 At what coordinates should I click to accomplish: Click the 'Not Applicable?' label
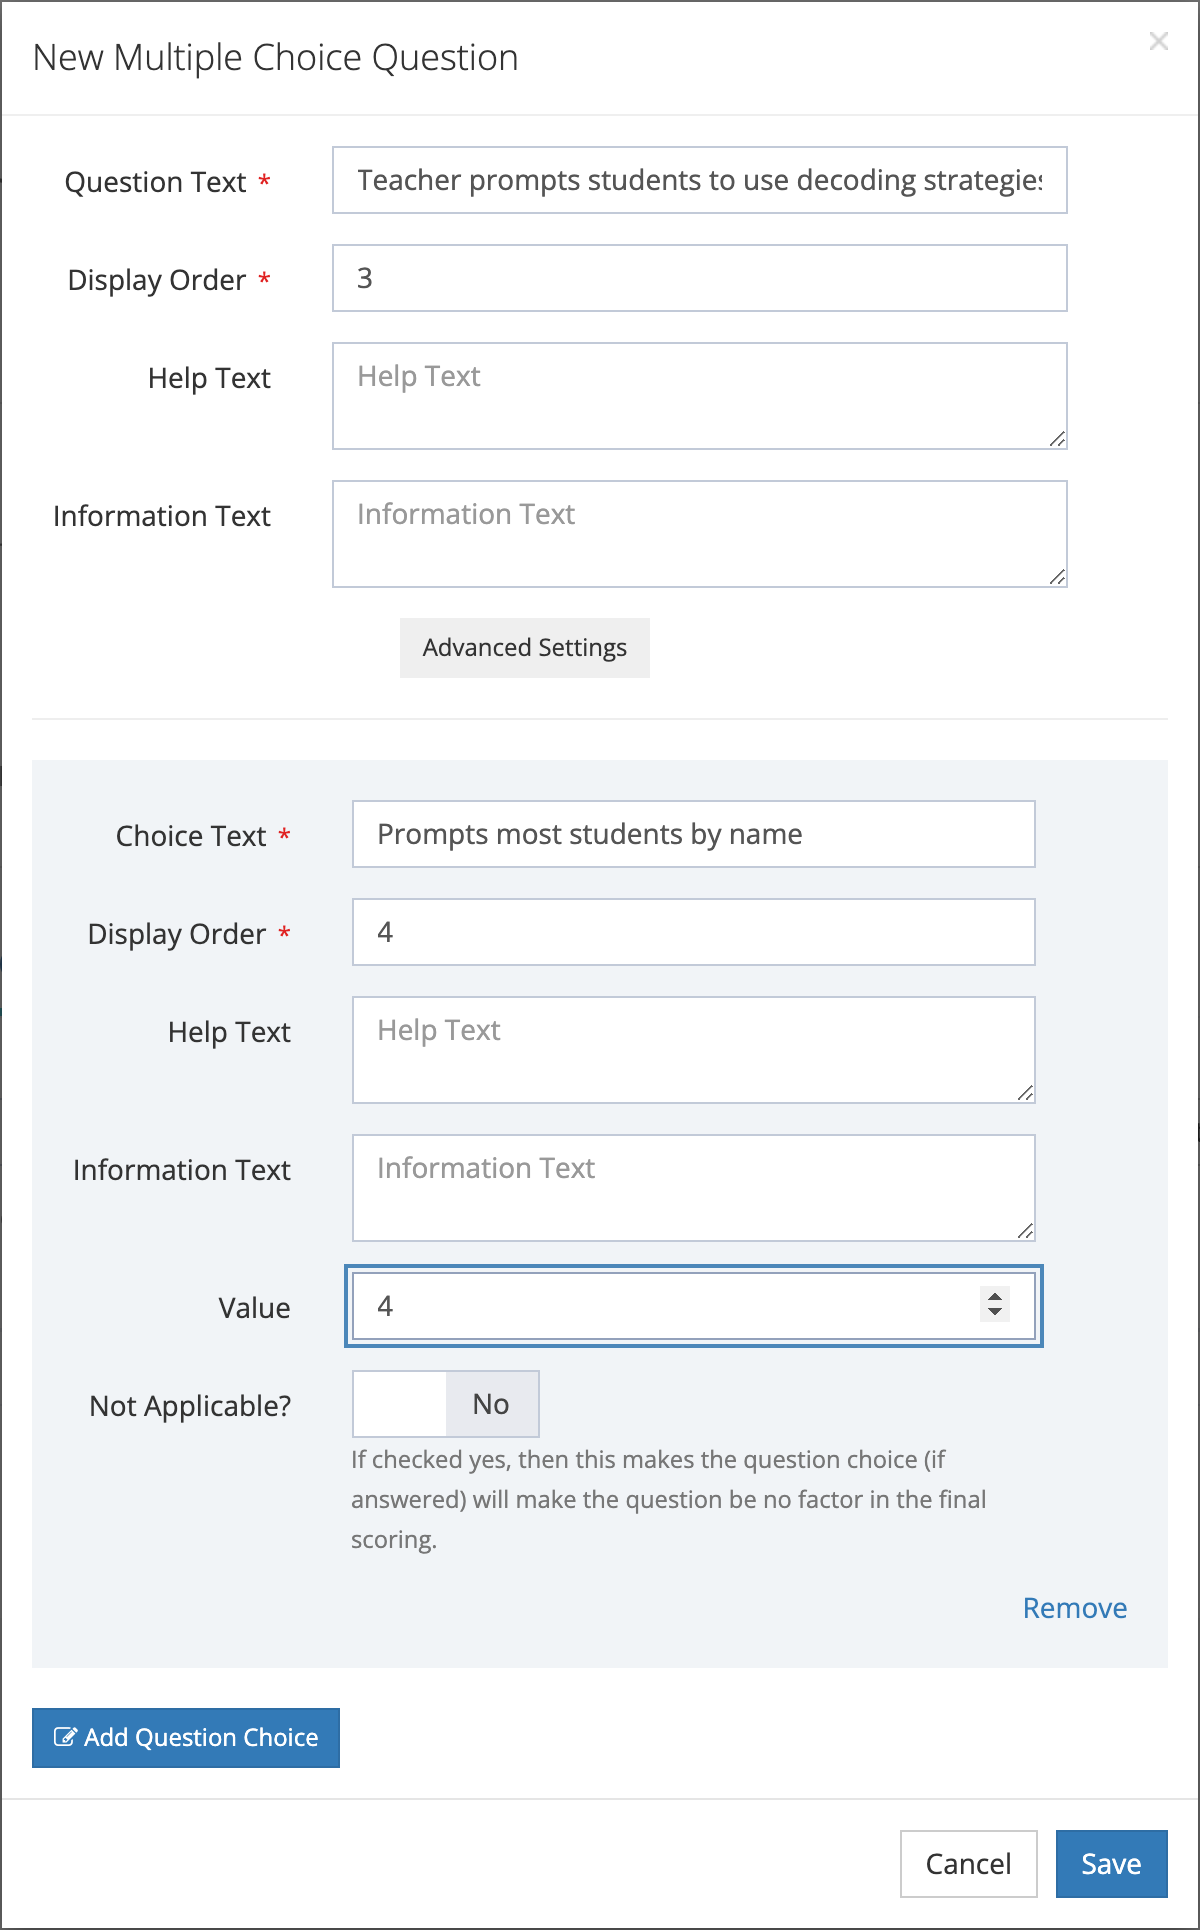(190, 1406)
